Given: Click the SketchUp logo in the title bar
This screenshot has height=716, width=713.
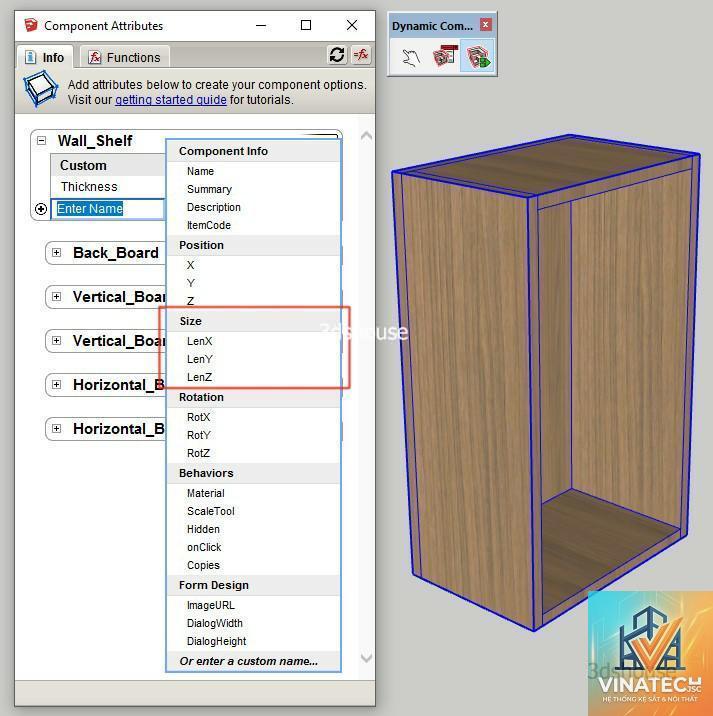Looking at the screenshot, I should pyautogui.click(x=31, y=25).
